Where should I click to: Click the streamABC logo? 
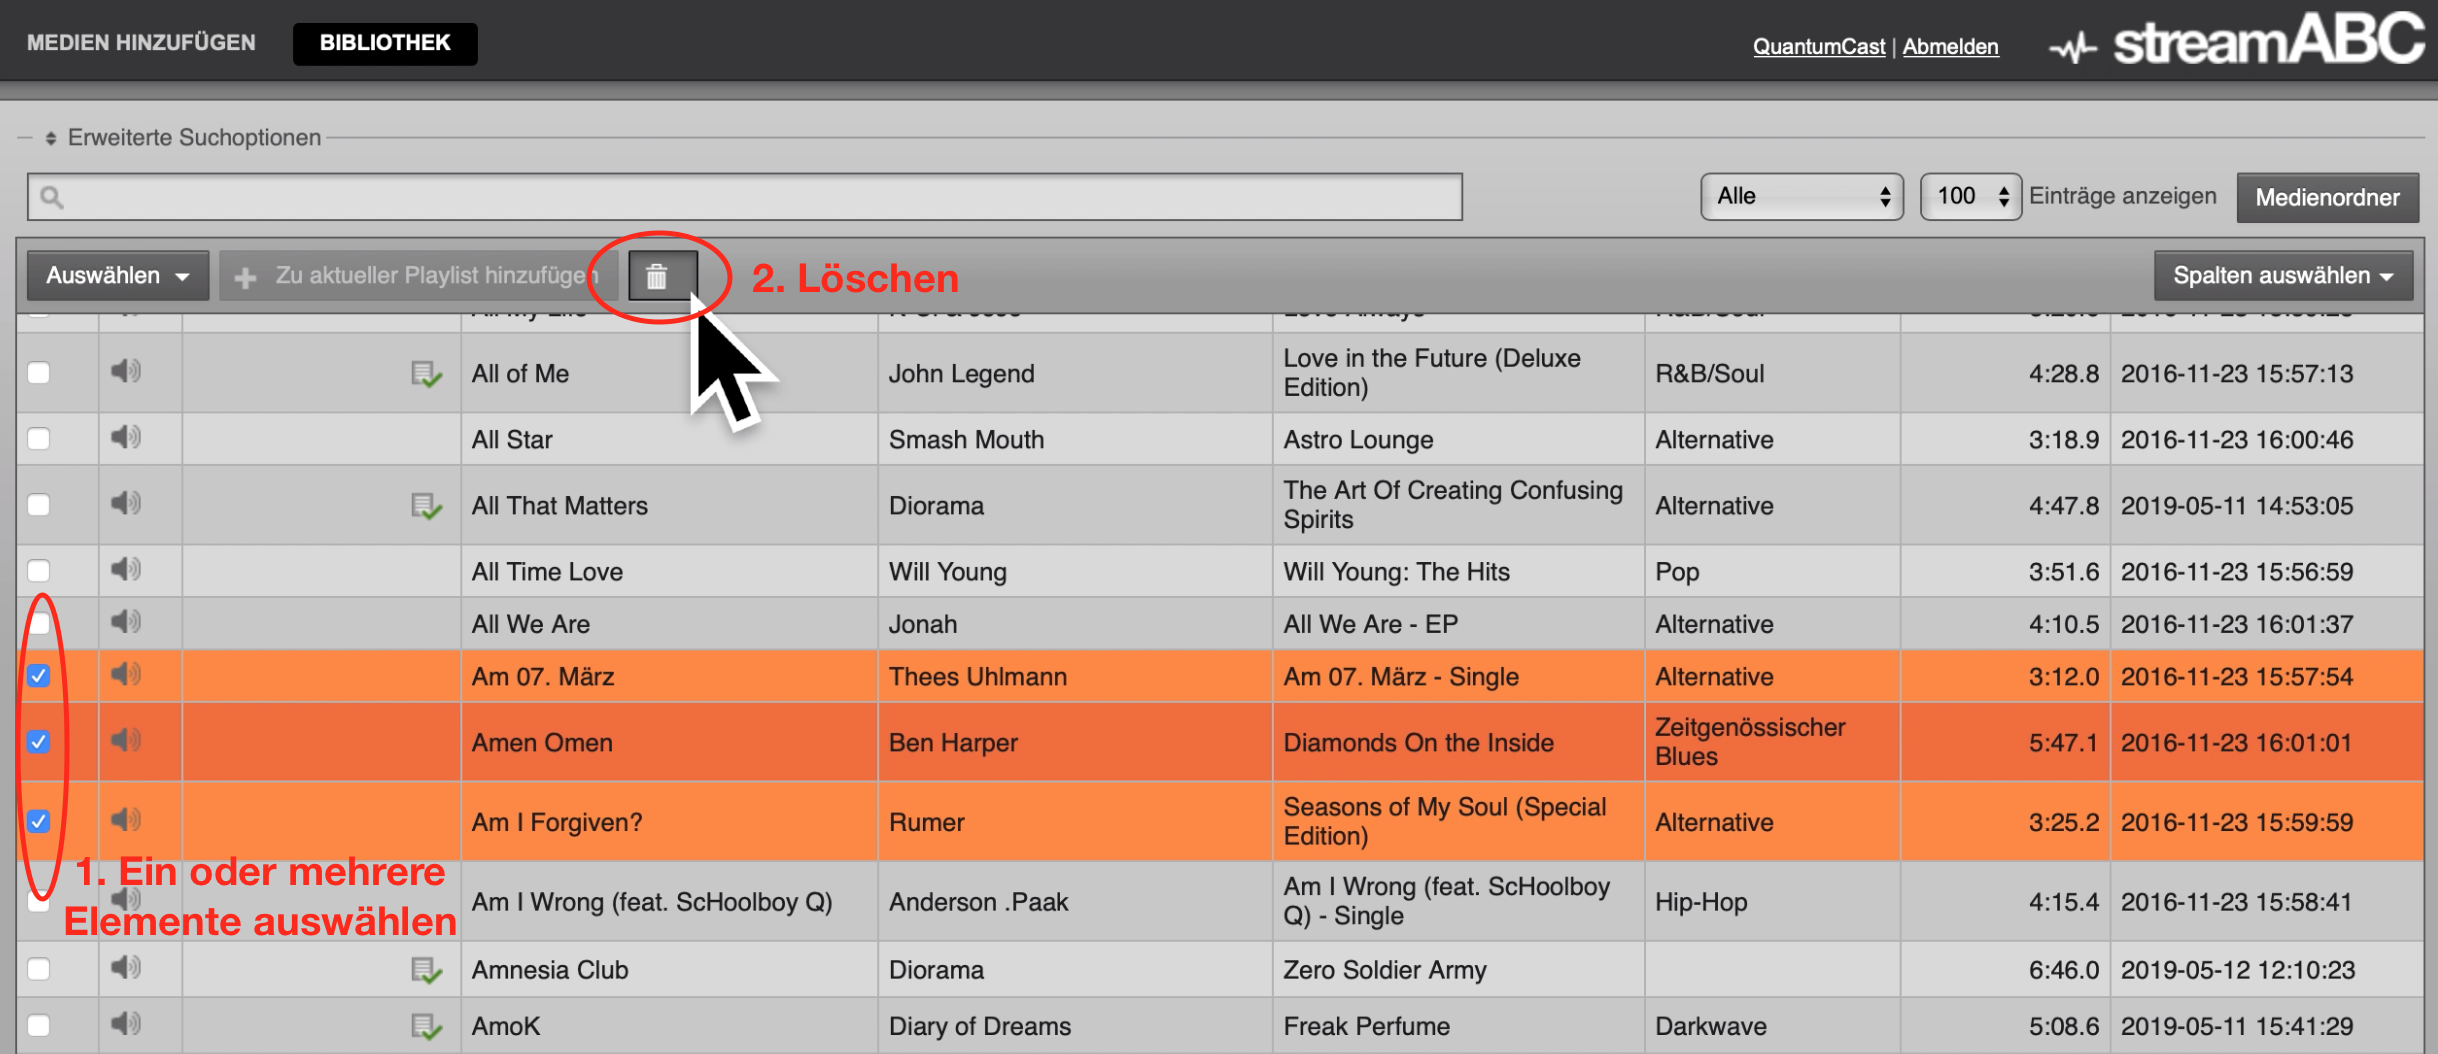(x=2237, y=42)
